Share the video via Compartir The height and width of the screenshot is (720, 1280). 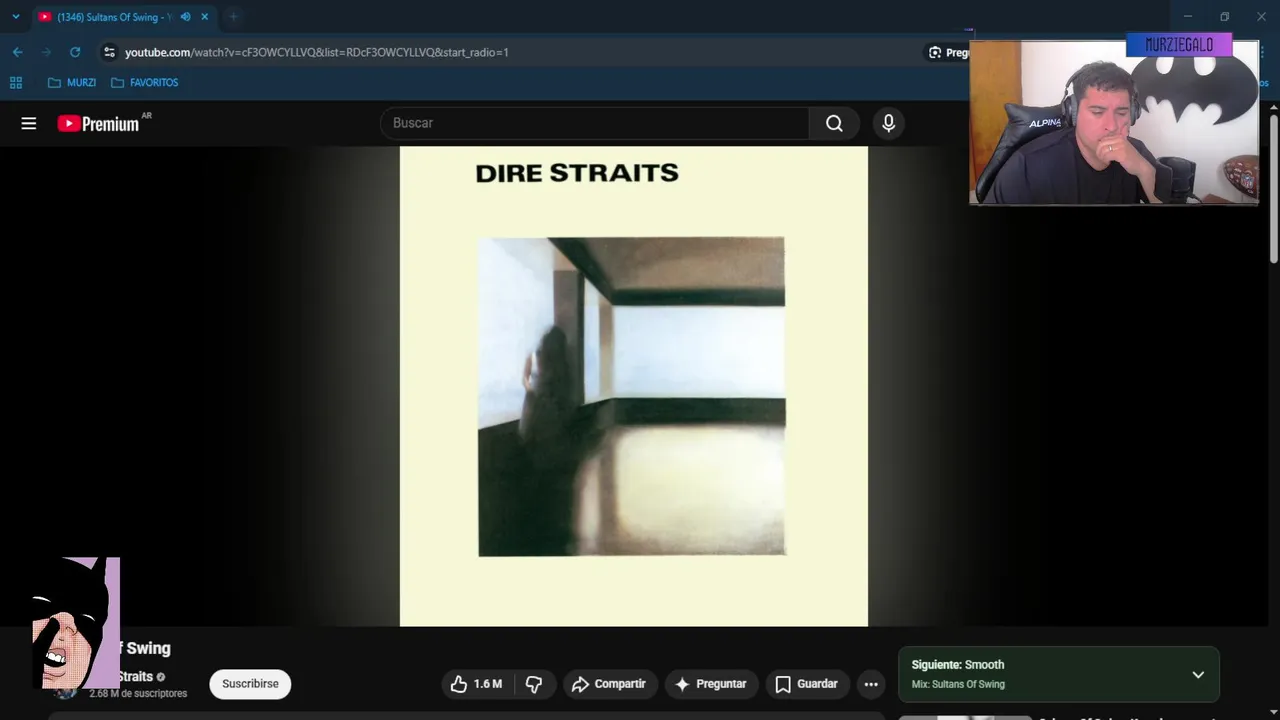click(x=609, y=684)
